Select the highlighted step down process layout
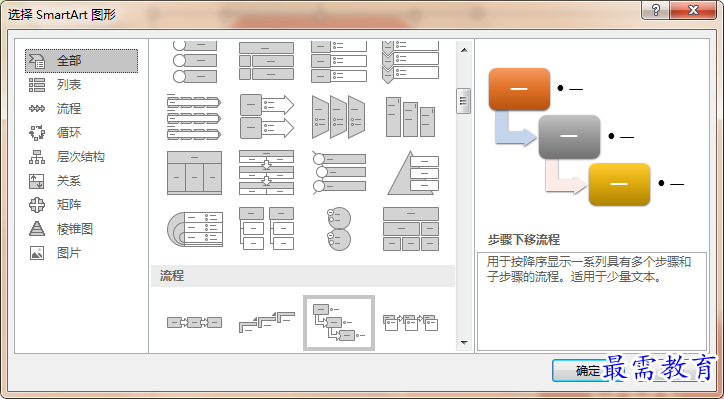 tap(339, 322)
